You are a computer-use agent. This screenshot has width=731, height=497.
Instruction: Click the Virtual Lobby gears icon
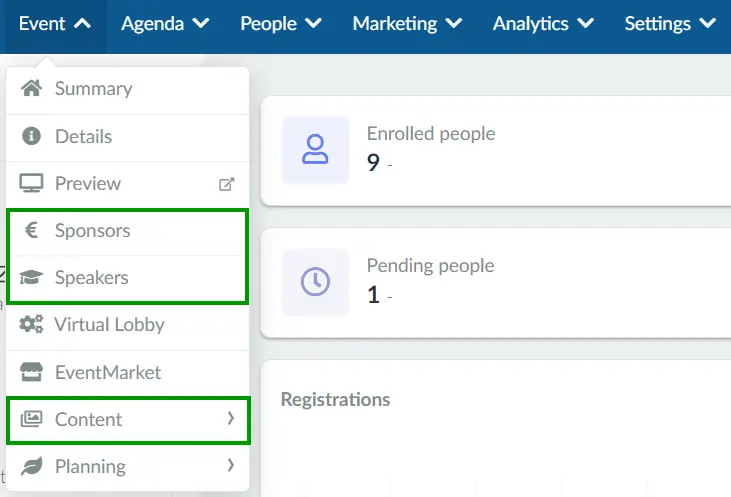(x=31, y=324)
